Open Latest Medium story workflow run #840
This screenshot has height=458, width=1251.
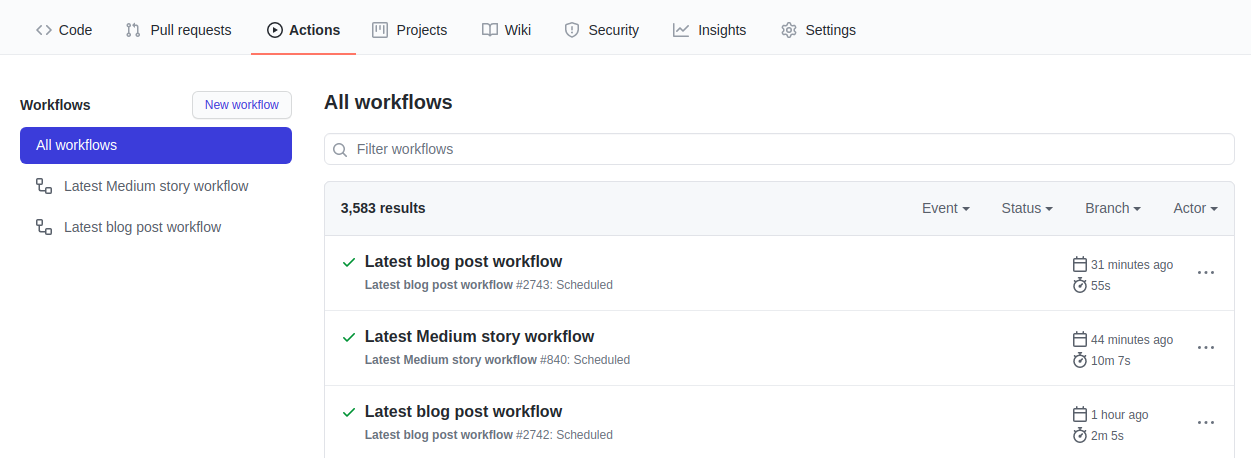(479, 337)
